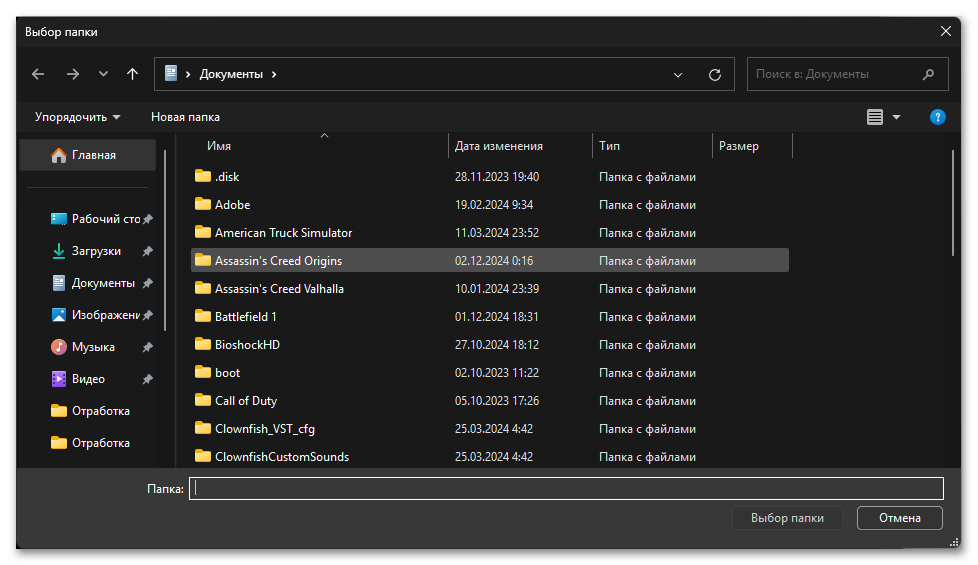978x565 pixels.
Task: Go up one folder level
Action: pos(132,74)
